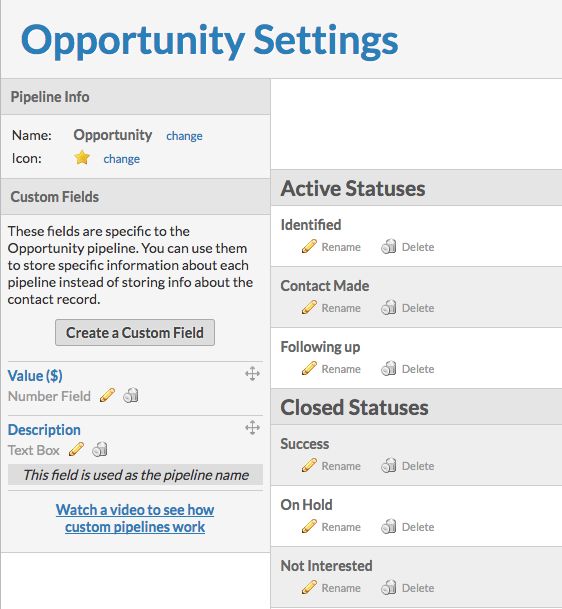Click delete icon next to Text Box

point(100,450)
